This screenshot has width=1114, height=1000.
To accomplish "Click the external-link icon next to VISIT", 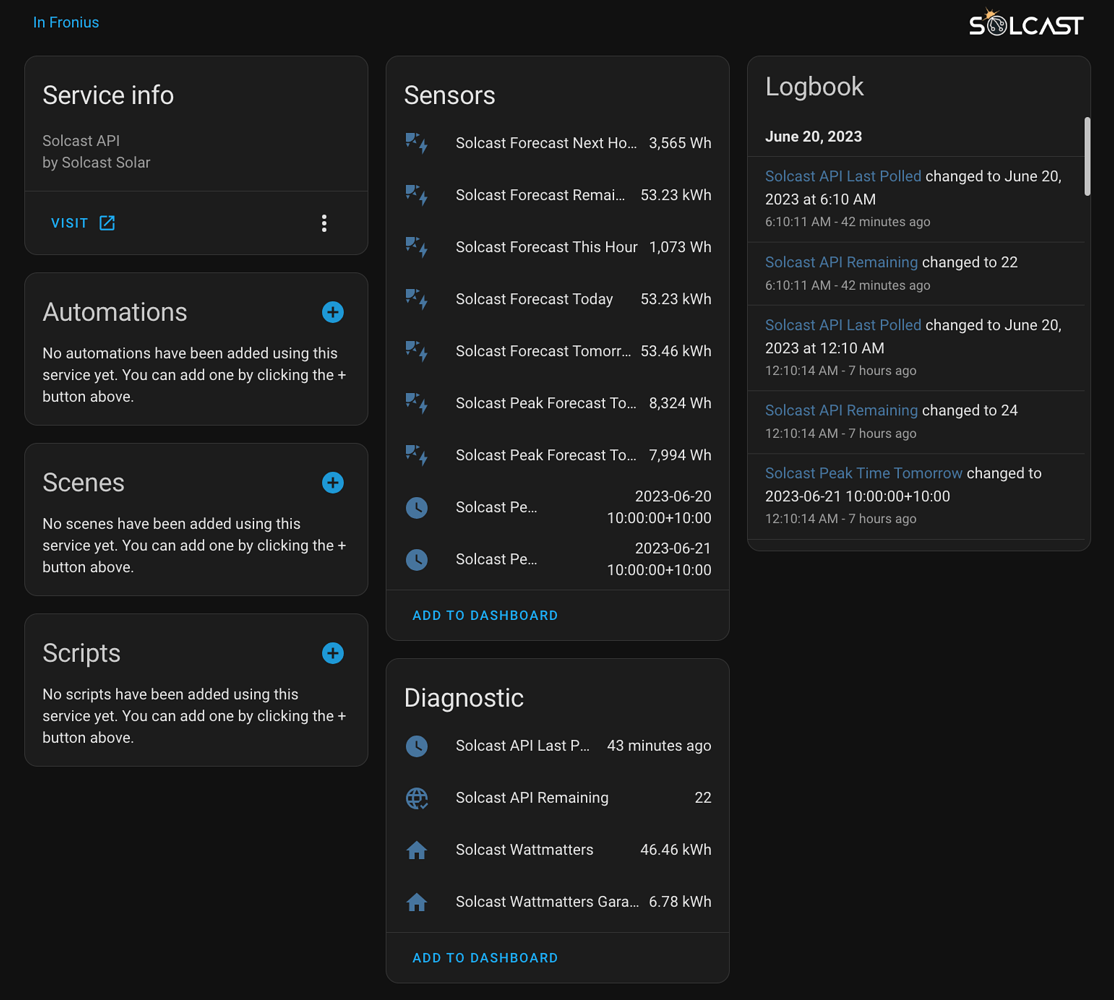I will click(107, 223).
